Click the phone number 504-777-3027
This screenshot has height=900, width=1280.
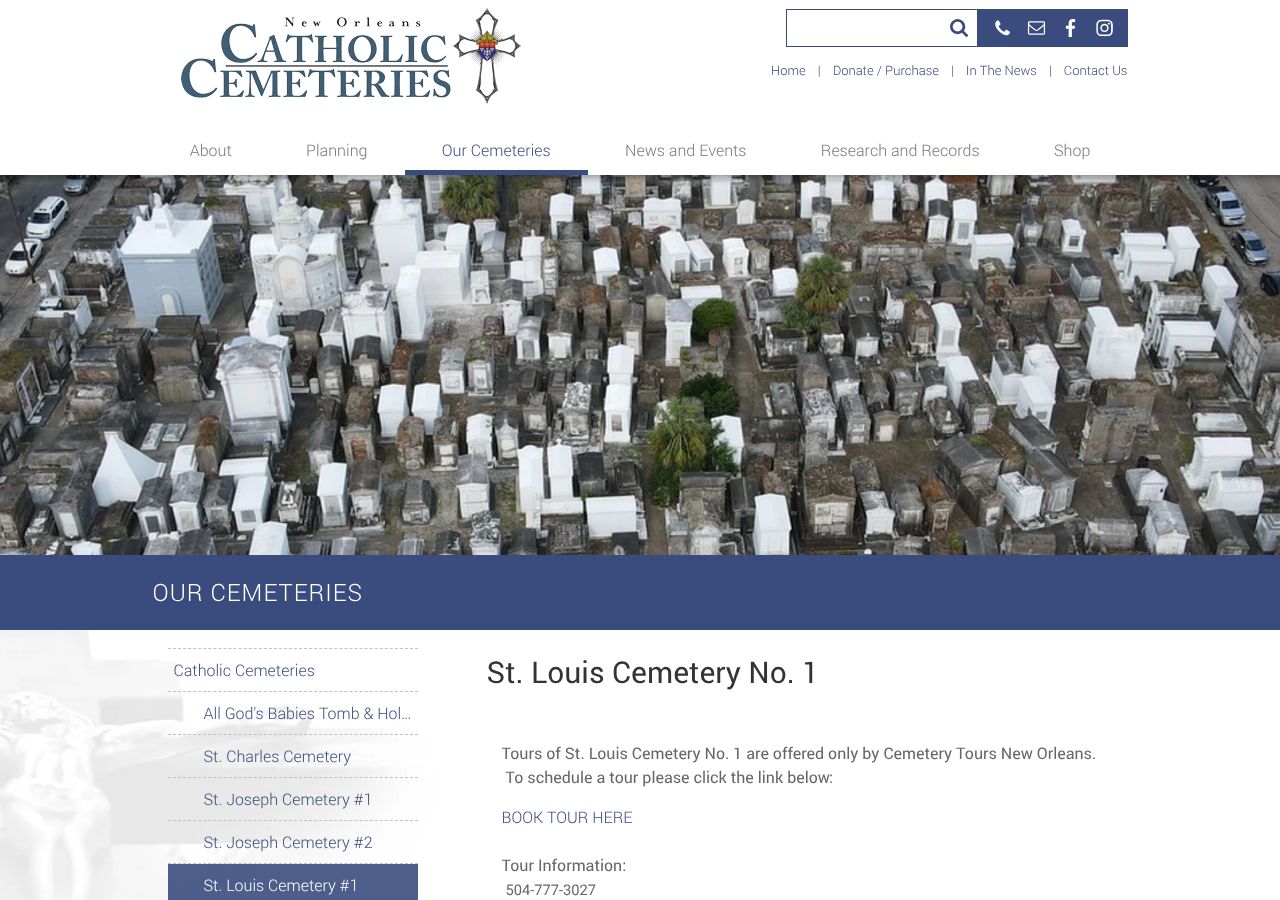click(550, 889)
